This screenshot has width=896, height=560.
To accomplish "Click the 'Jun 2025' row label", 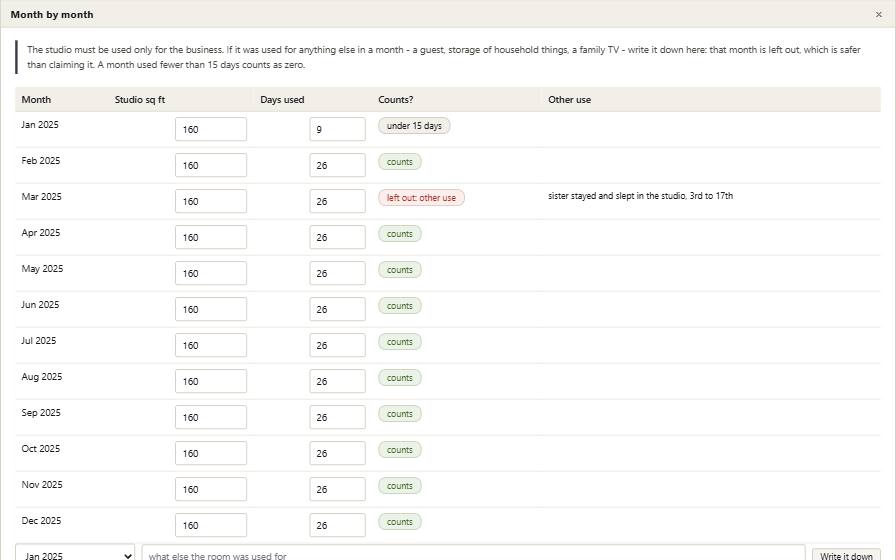I will tap(40, 305).
